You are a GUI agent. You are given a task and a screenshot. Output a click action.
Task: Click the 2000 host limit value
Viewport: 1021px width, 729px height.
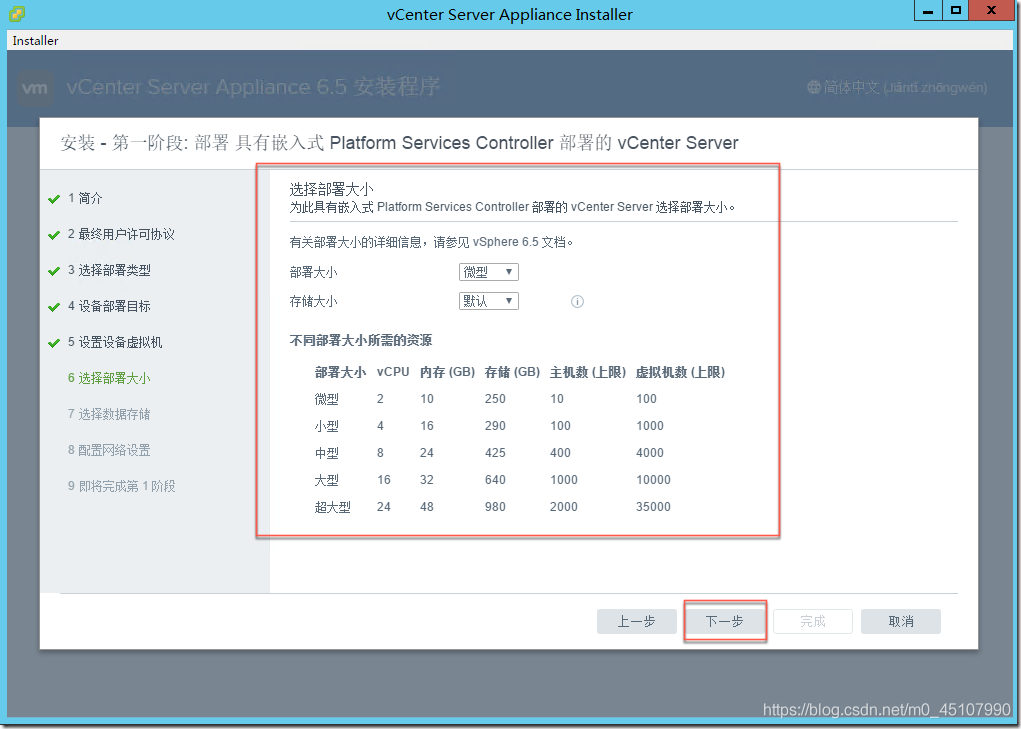(x=563, y=507)
